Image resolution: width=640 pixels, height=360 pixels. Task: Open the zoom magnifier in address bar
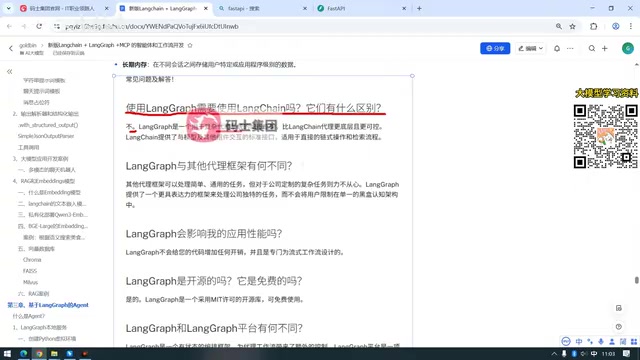[x=558, y=26]
